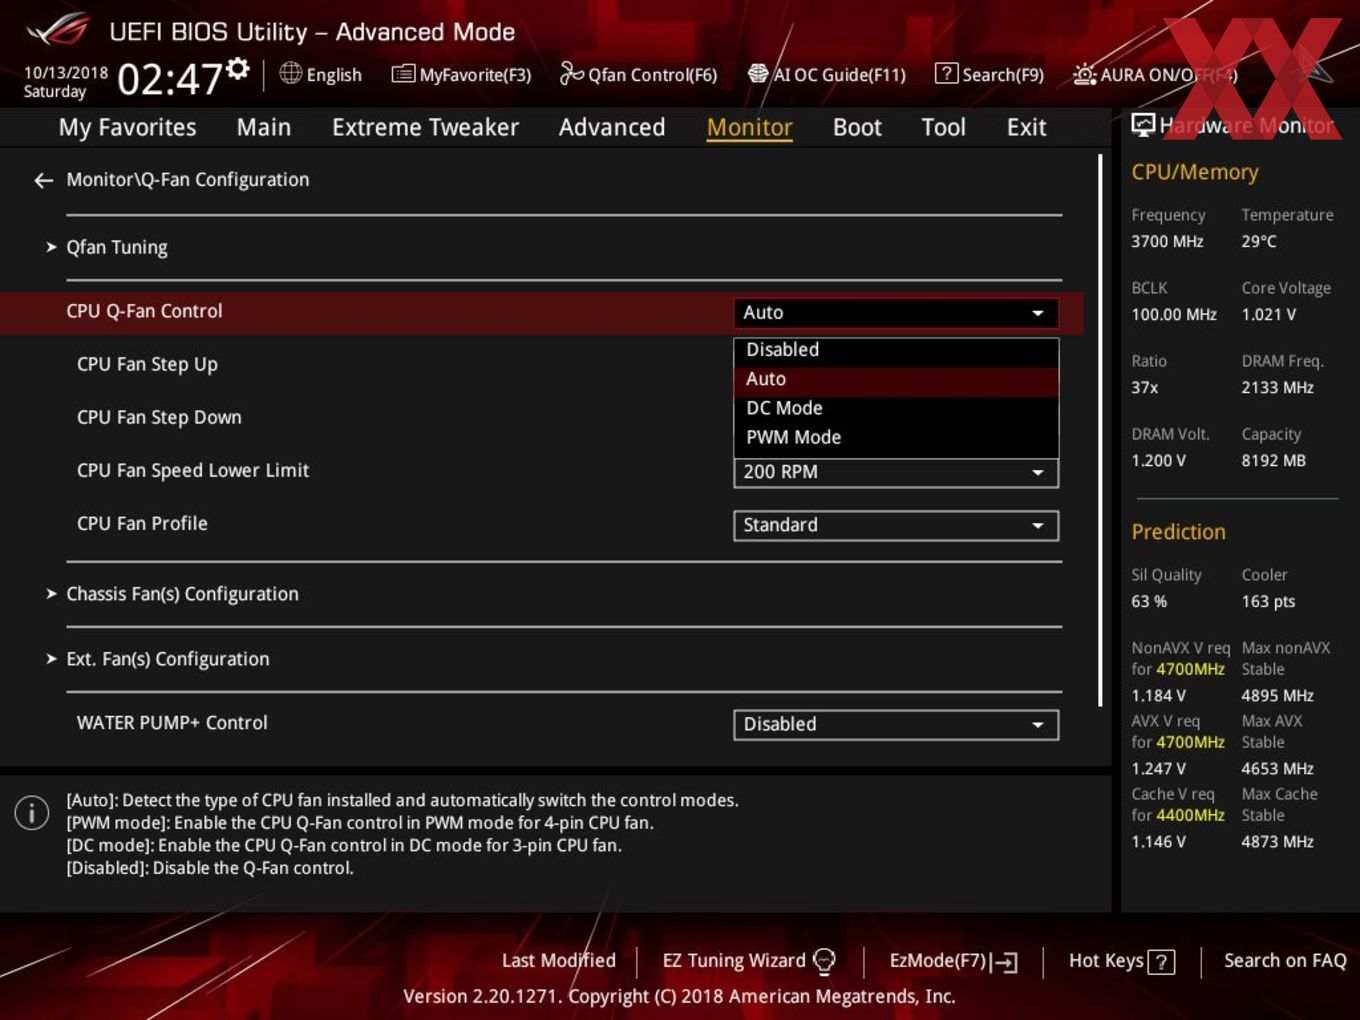Switch to the Advanced tab
This screenshot has height=1020, width=1360.
612,127
